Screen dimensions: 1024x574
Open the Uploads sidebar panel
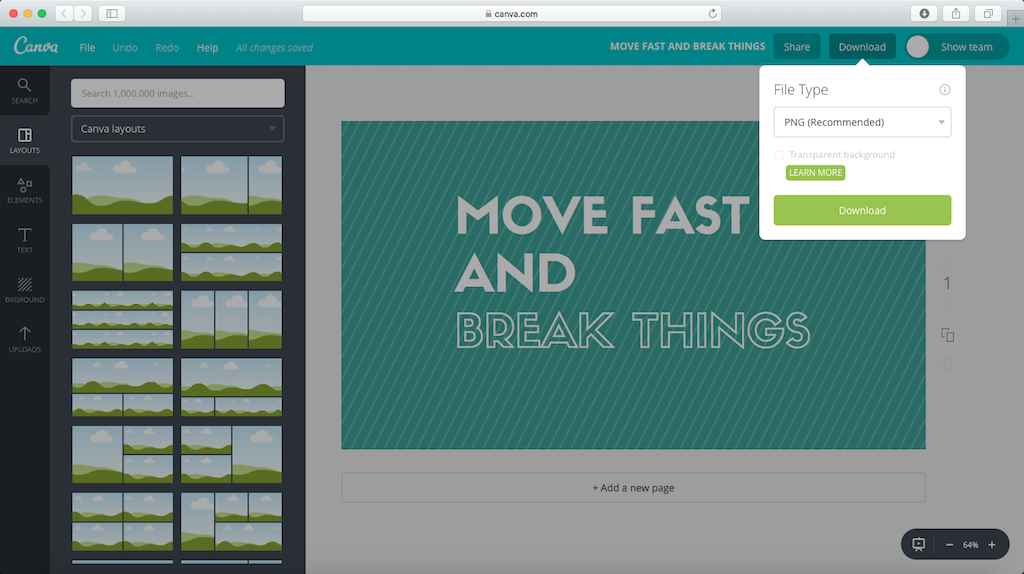(x=24, y=340)
